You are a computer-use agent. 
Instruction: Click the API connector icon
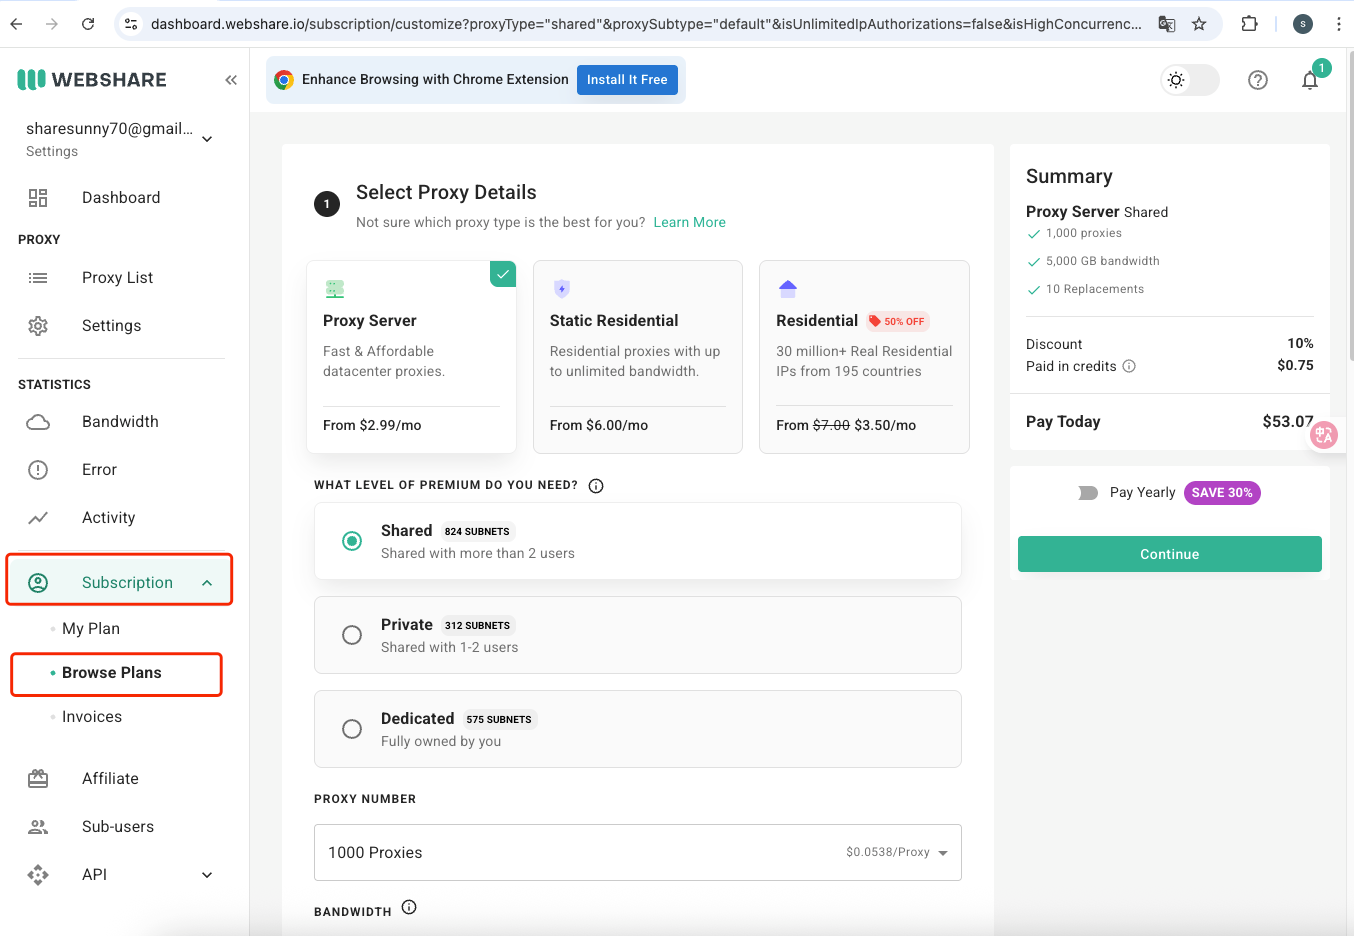38,875
